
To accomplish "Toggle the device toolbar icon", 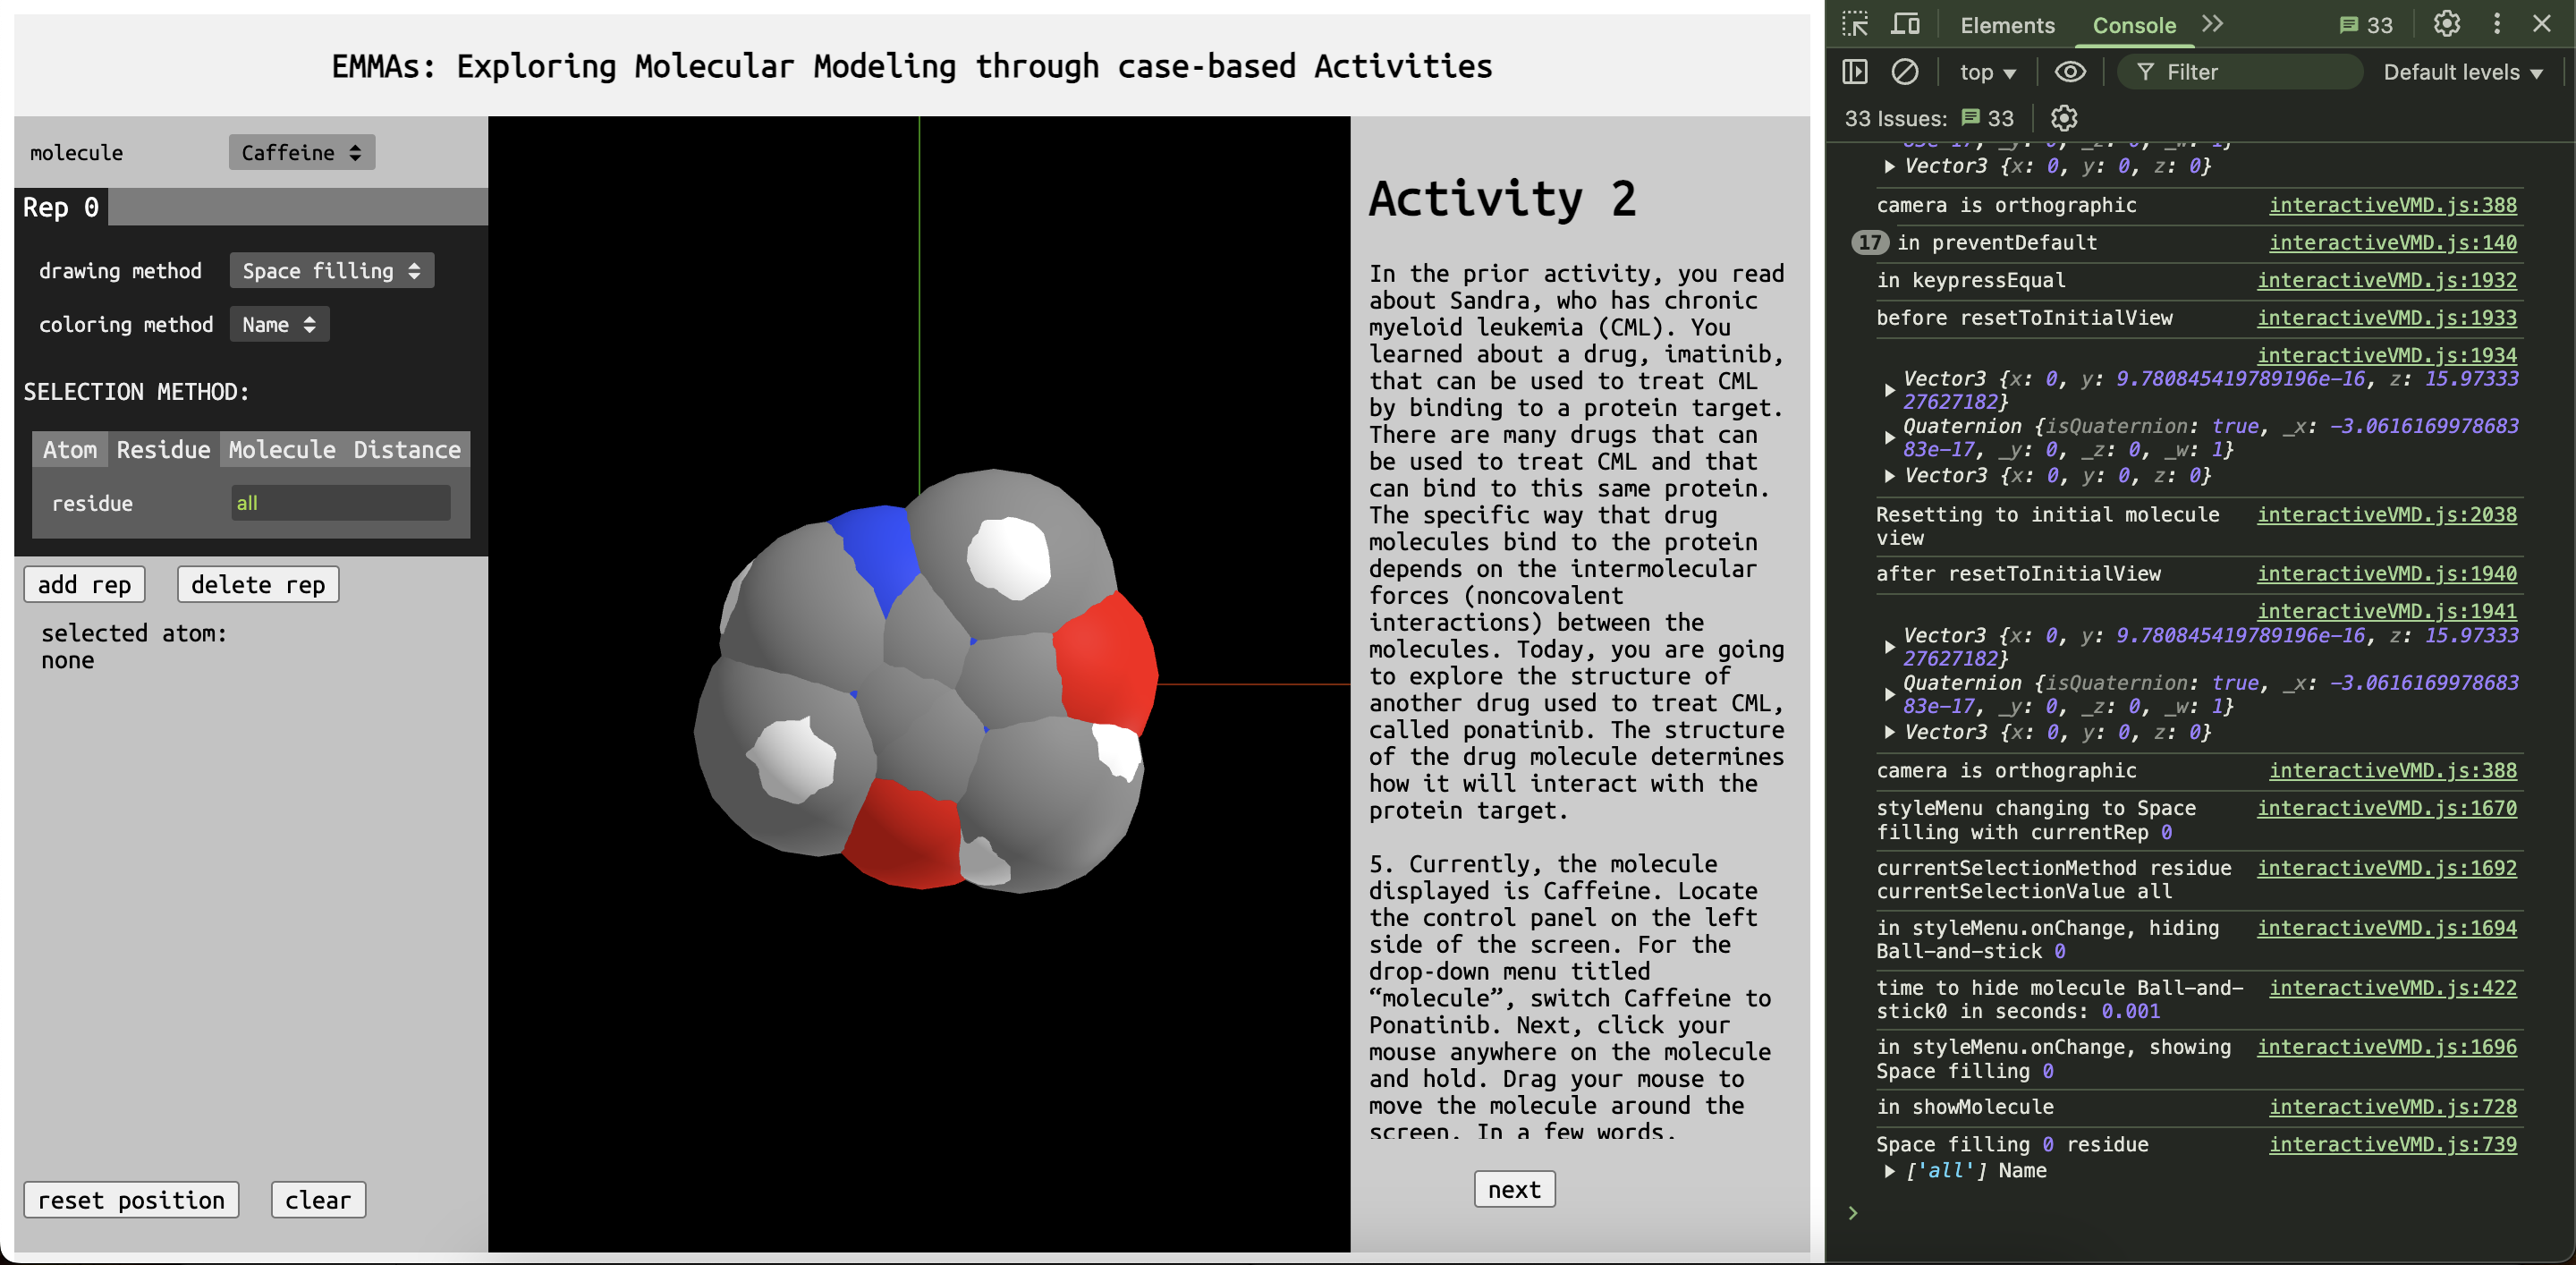I will (1905, 24).
